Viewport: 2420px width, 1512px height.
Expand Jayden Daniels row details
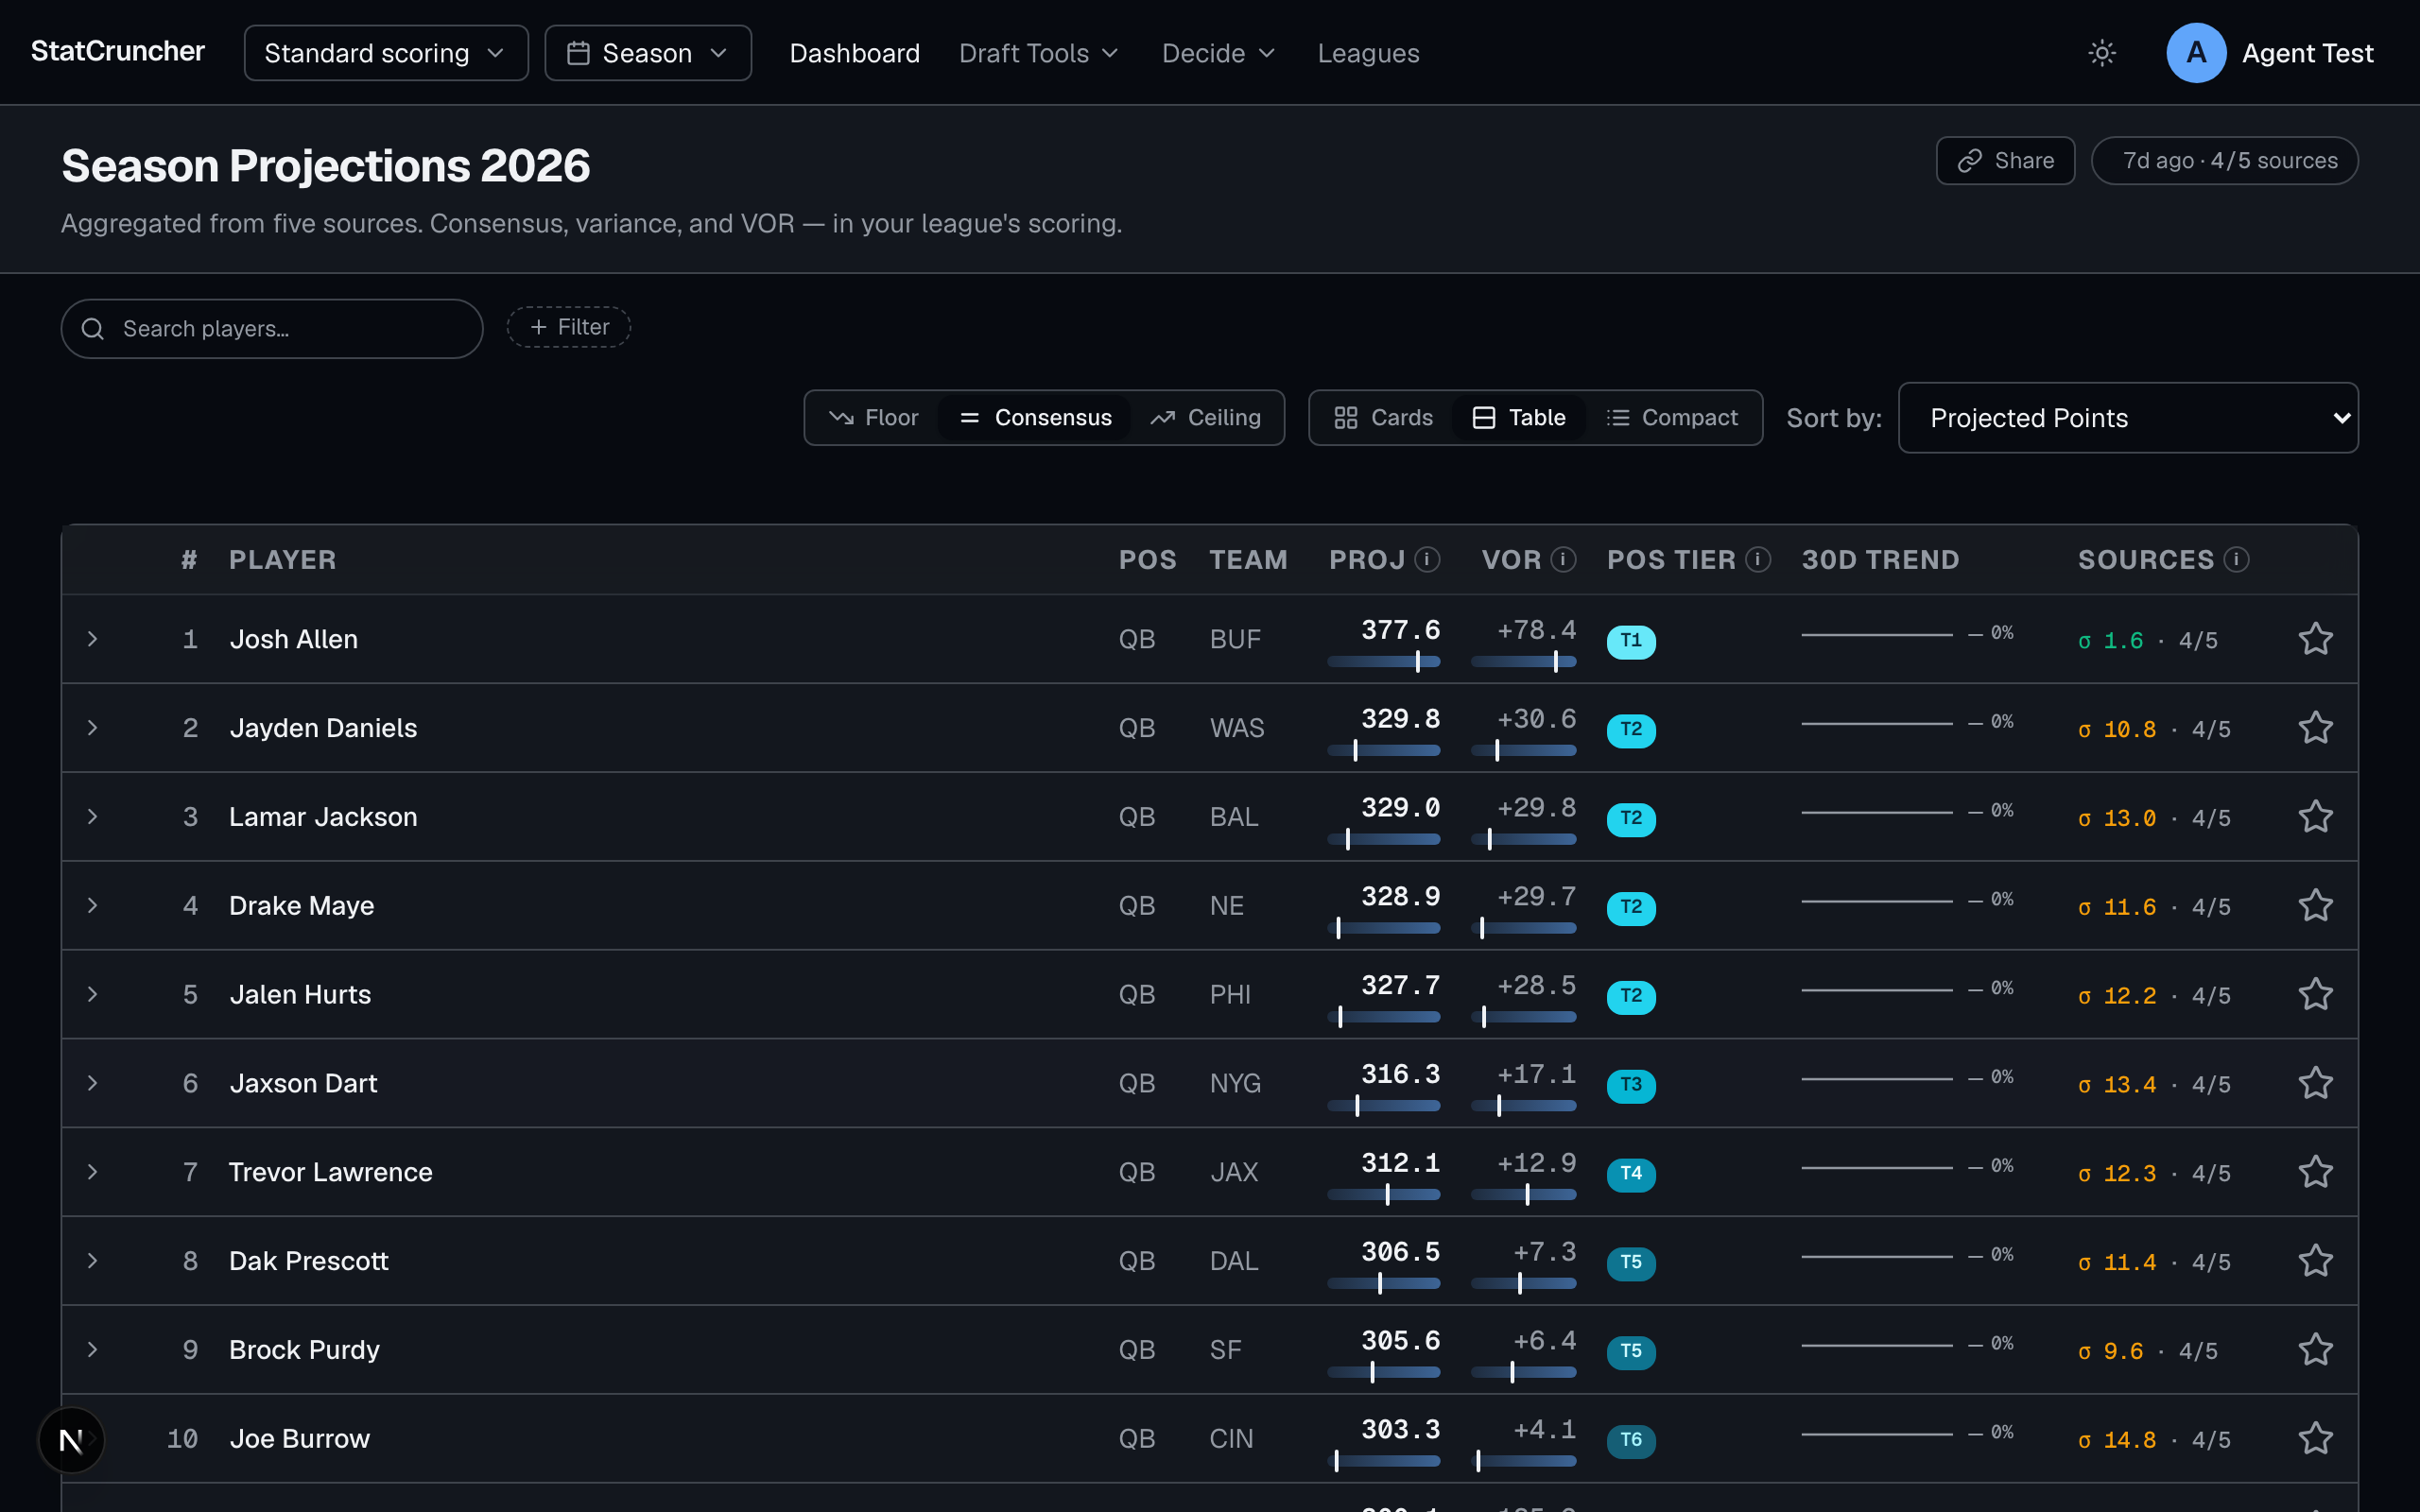[x=92, y=728]
